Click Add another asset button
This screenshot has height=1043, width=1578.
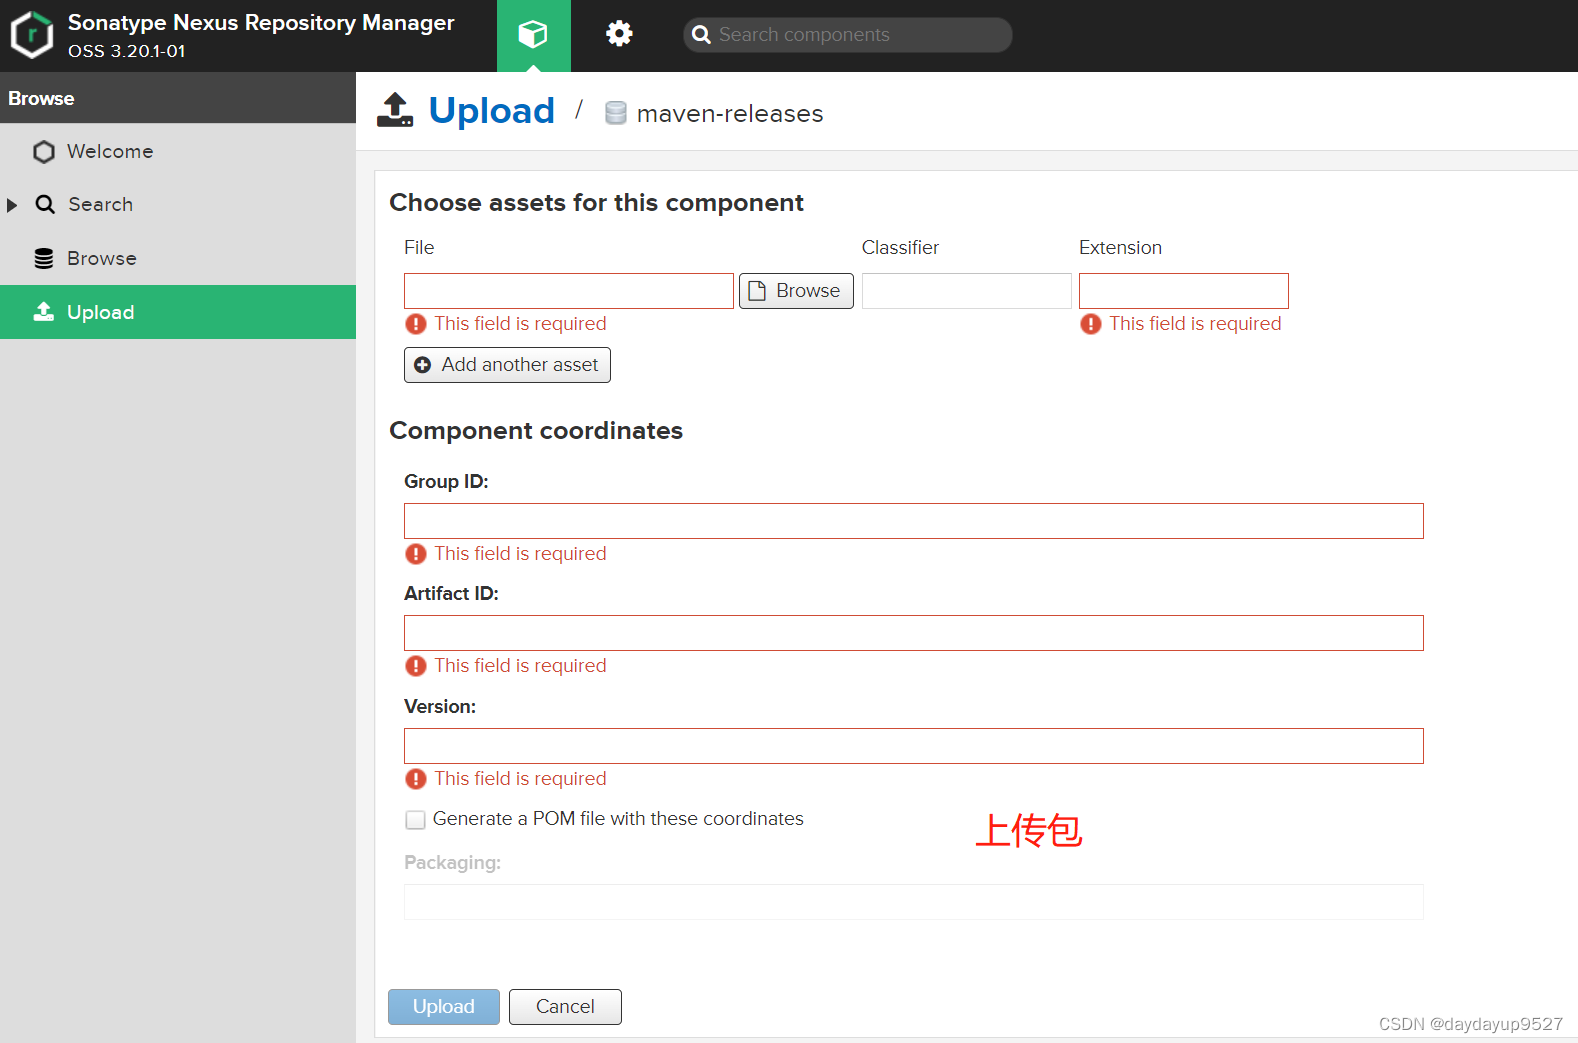pos(507,365)
